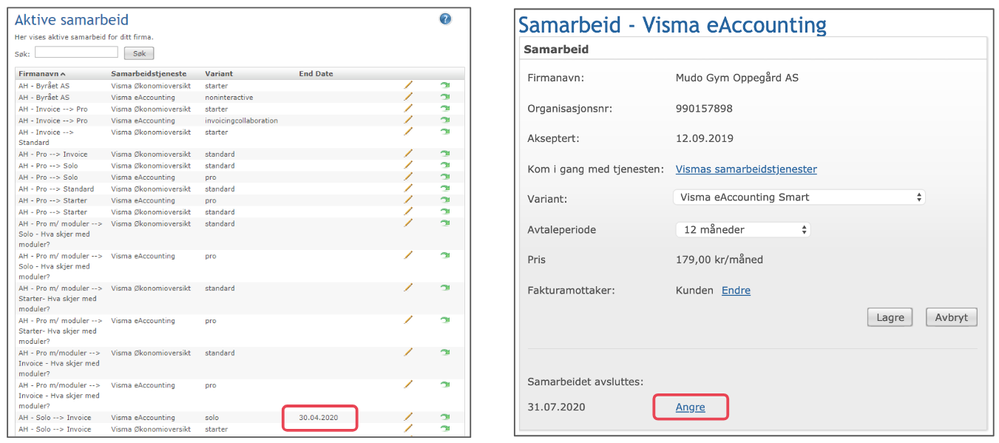Click Endre next to Fakturamottaker
The height and width of the screenshot is (443, 999).
tap(736, 291)
